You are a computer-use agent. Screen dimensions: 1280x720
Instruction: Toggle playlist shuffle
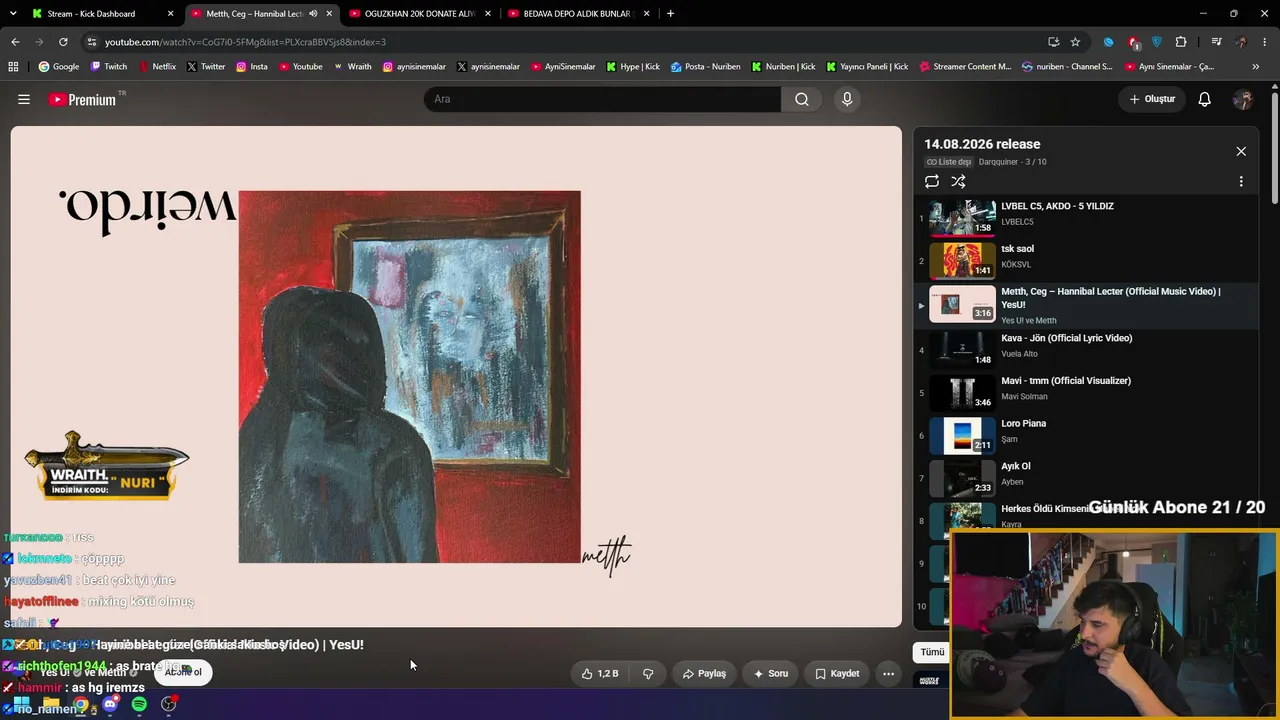958,181
